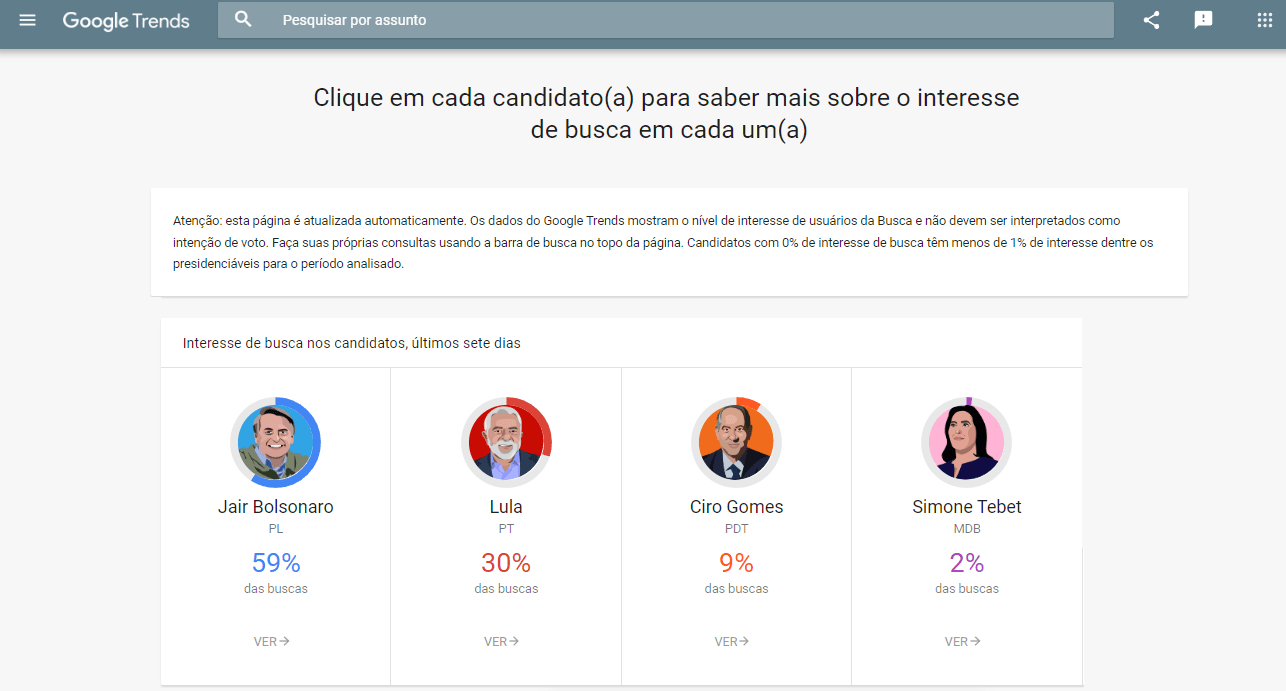Open VER link for Simone Tebet
Image resolution: width=1286 pixels, height=691 pixels.
(x=963, y=642)
